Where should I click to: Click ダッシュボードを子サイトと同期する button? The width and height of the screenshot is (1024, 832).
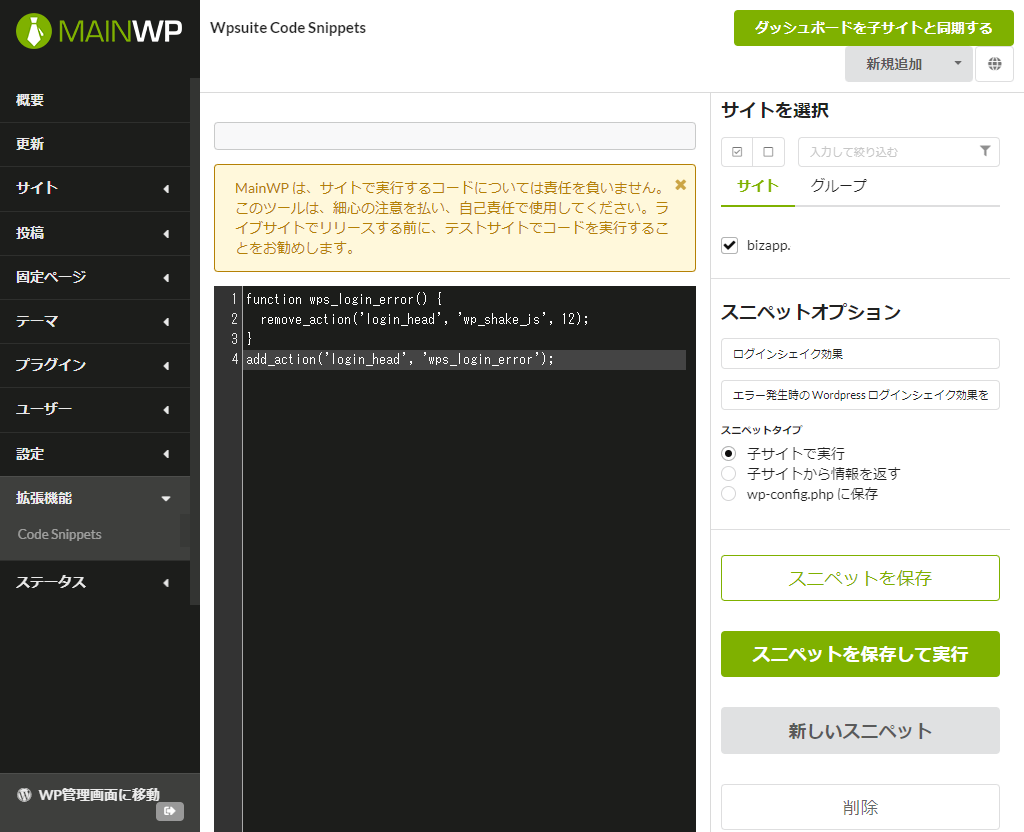coord(874,28)
